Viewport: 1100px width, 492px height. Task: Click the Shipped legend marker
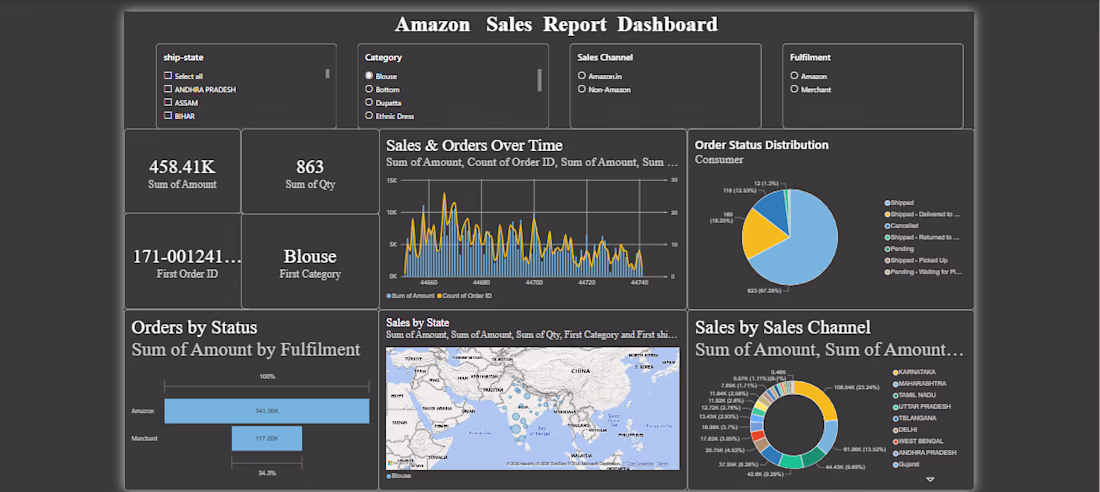(887, 203)
